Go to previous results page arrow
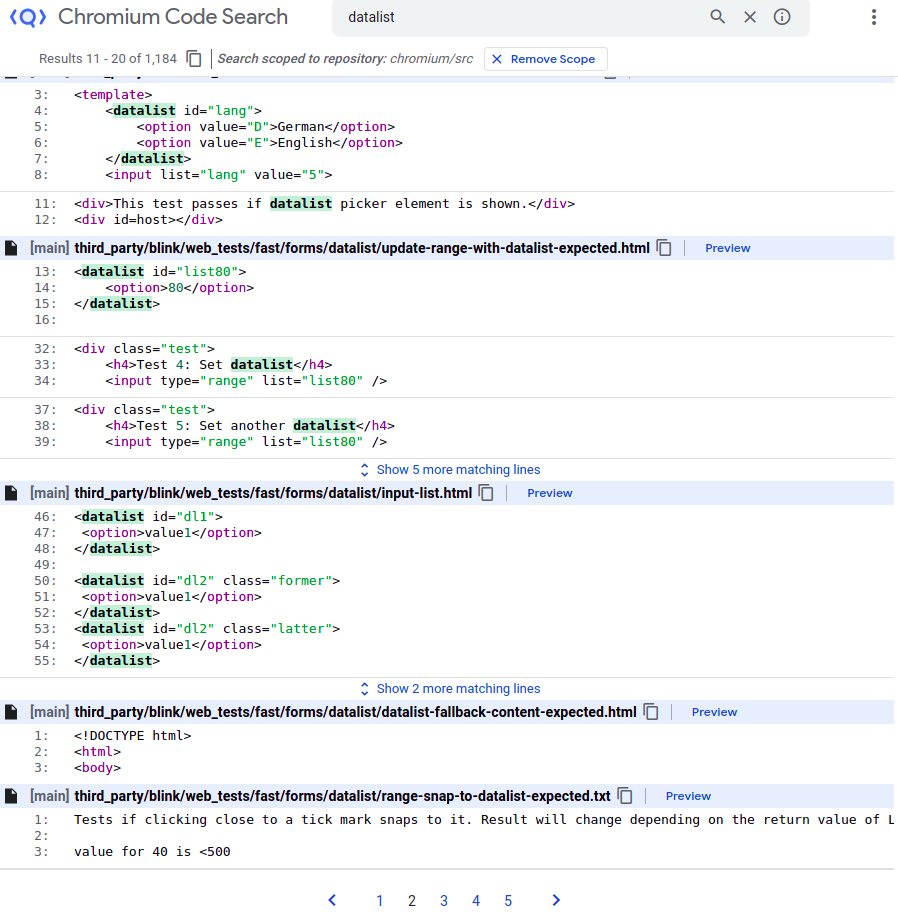 333,901
